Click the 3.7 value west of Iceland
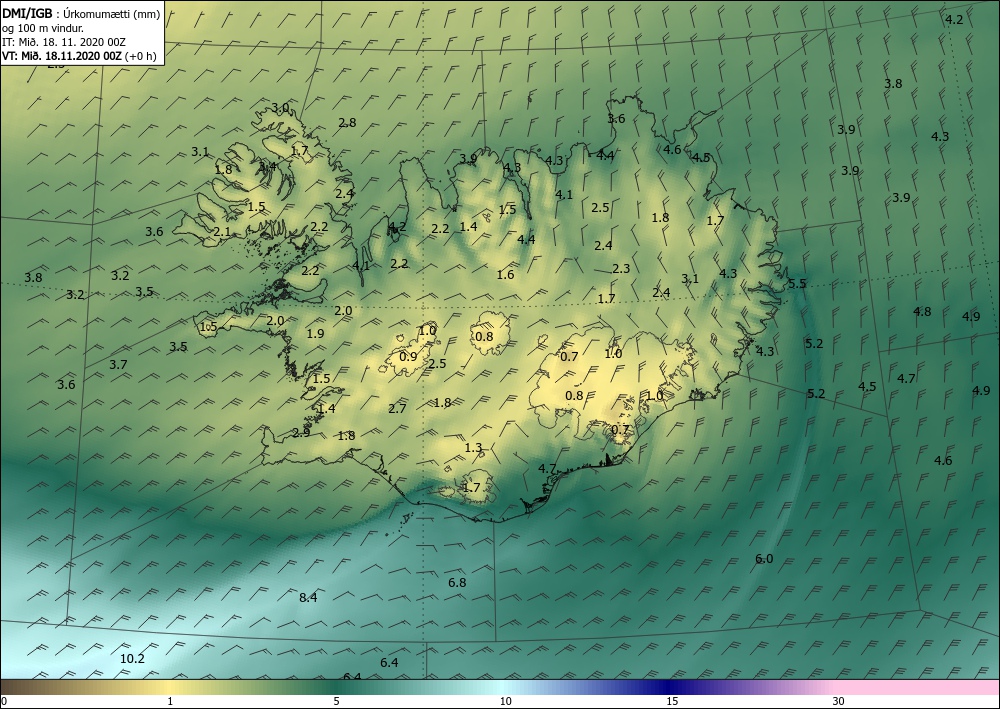The image size is (1000, 709). pyautogui.click(x=118, y=365)
